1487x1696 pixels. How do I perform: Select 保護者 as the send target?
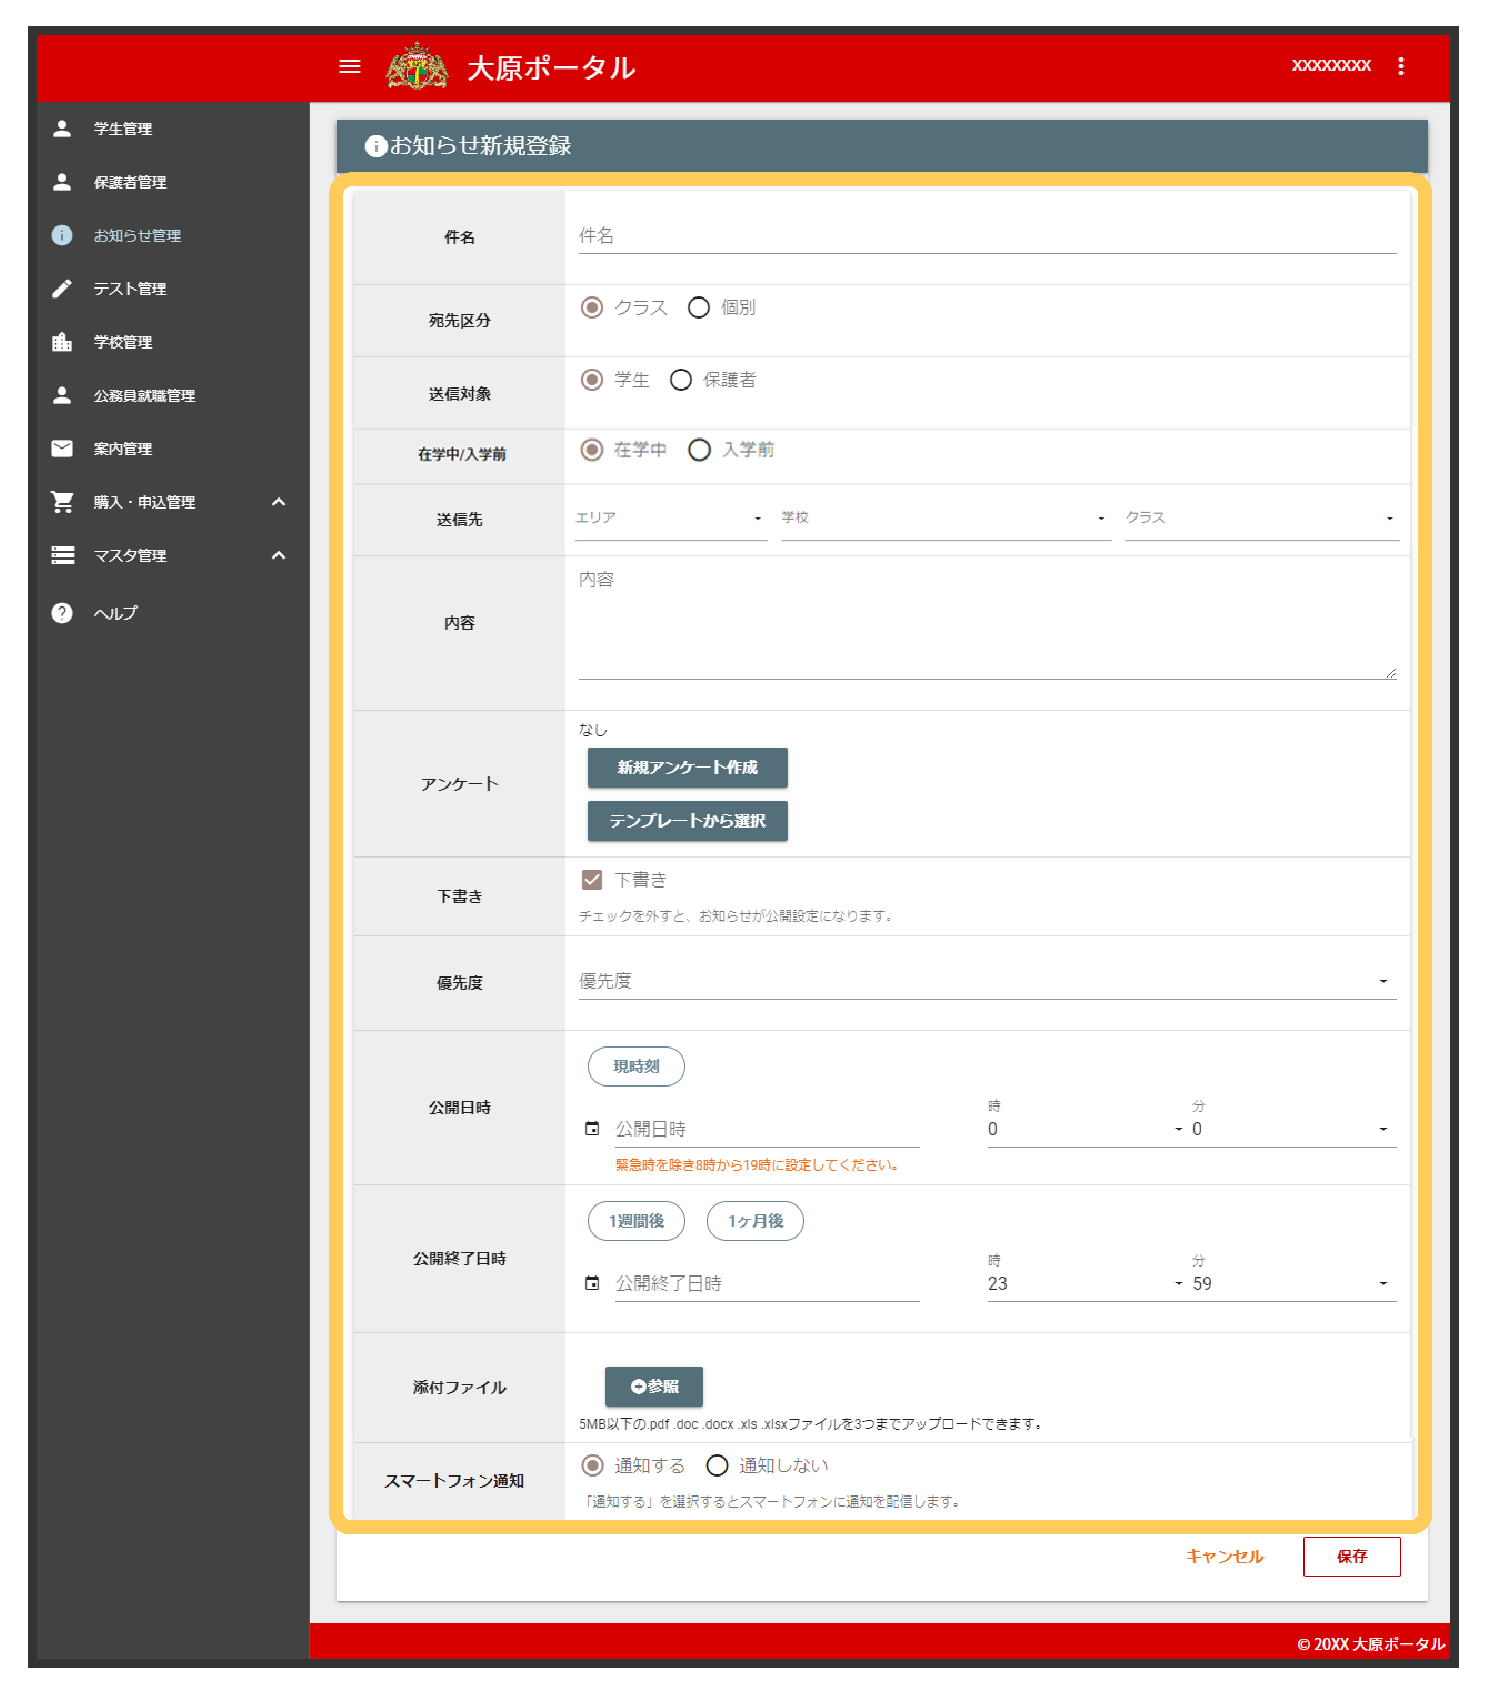pyautogui.click(x=681, y=380)
